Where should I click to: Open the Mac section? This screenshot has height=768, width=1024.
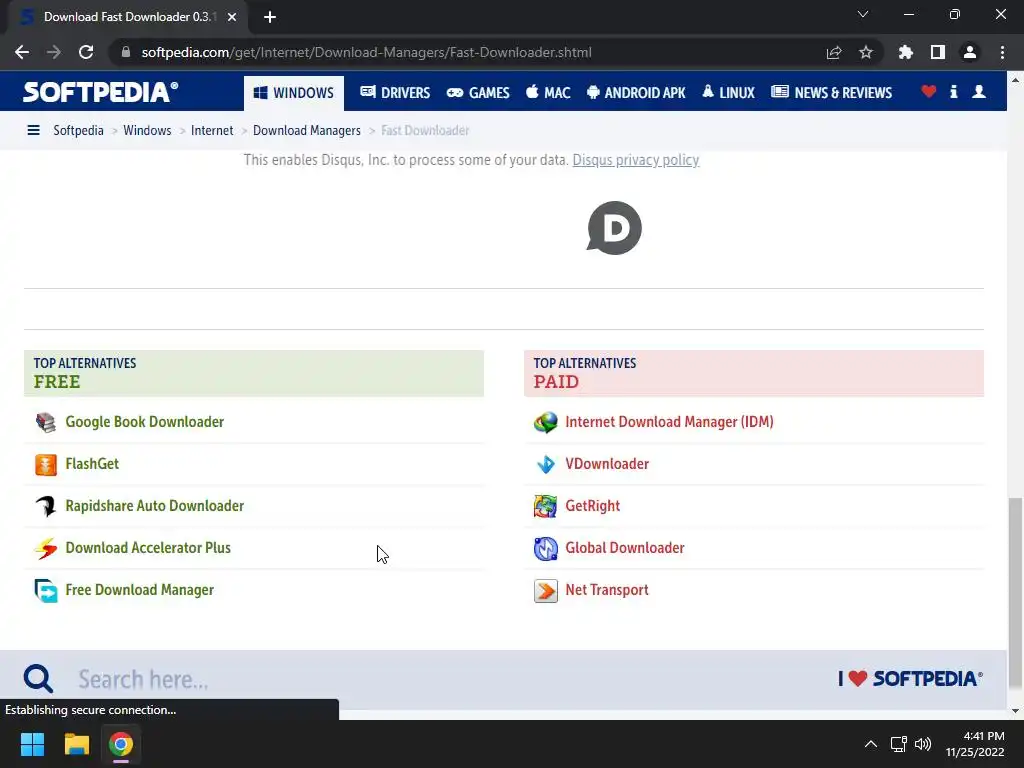[x=548, y=93]
